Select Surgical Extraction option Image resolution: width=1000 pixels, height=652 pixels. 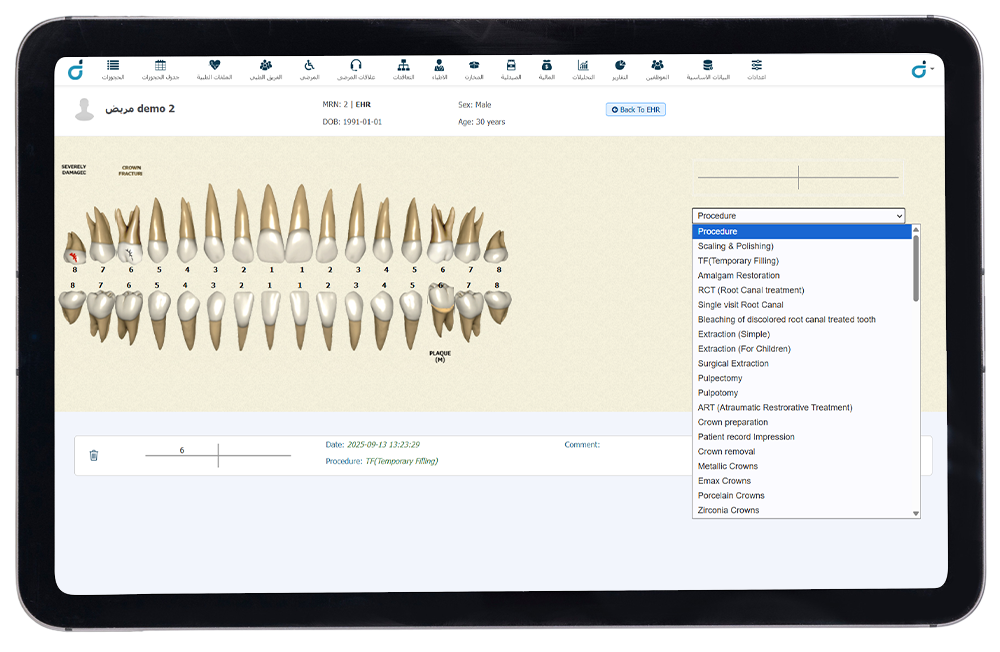733,364
